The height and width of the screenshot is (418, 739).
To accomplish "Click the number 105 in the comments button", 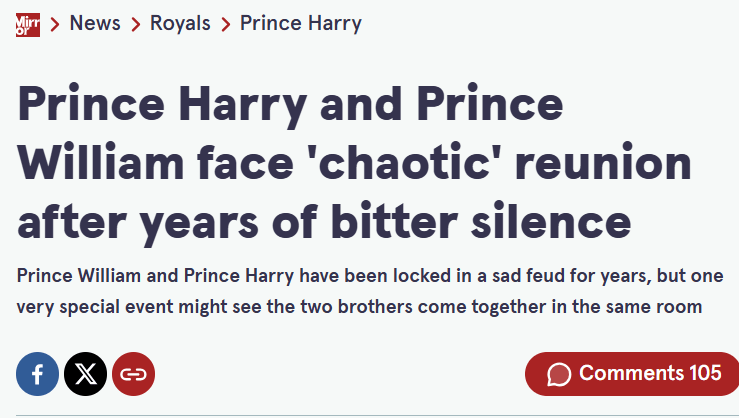I will pyautogui.click(x=705, y=374).
